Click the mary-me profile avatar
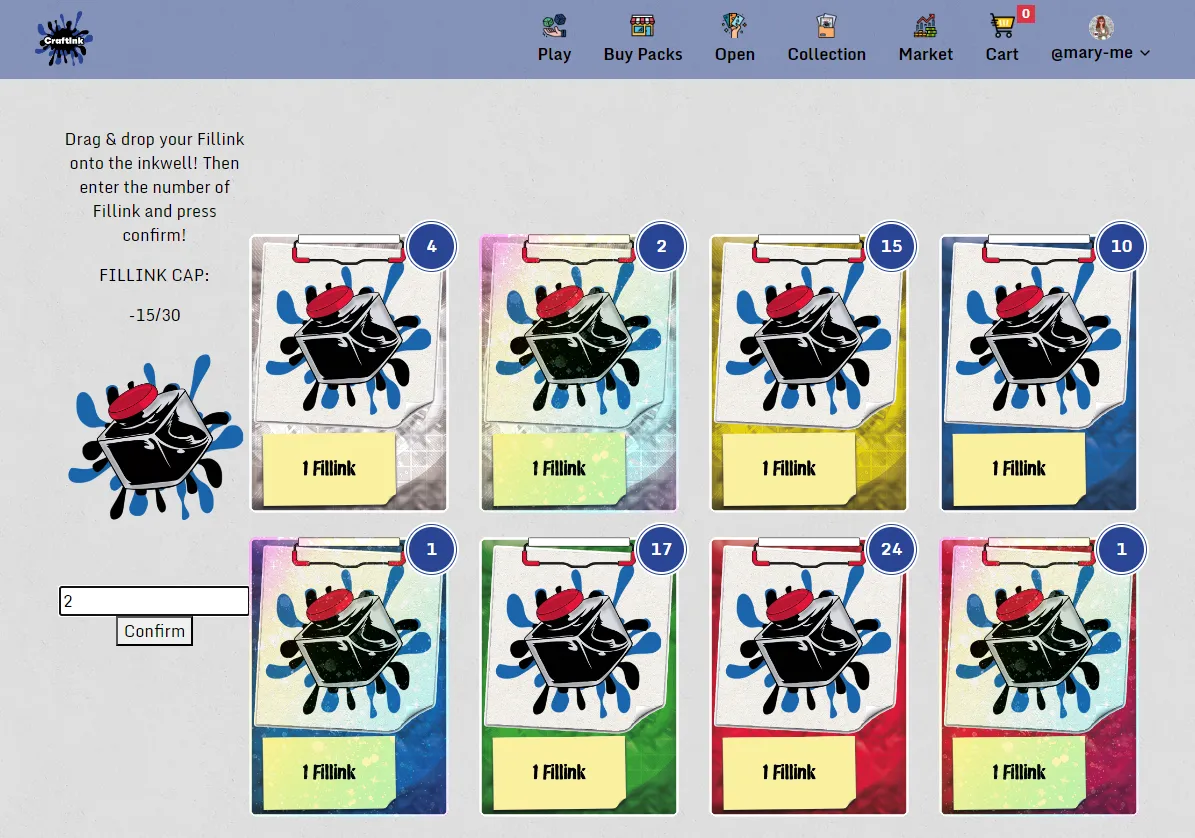This screenshot has height=838, width=1195. coord(1100,27)
